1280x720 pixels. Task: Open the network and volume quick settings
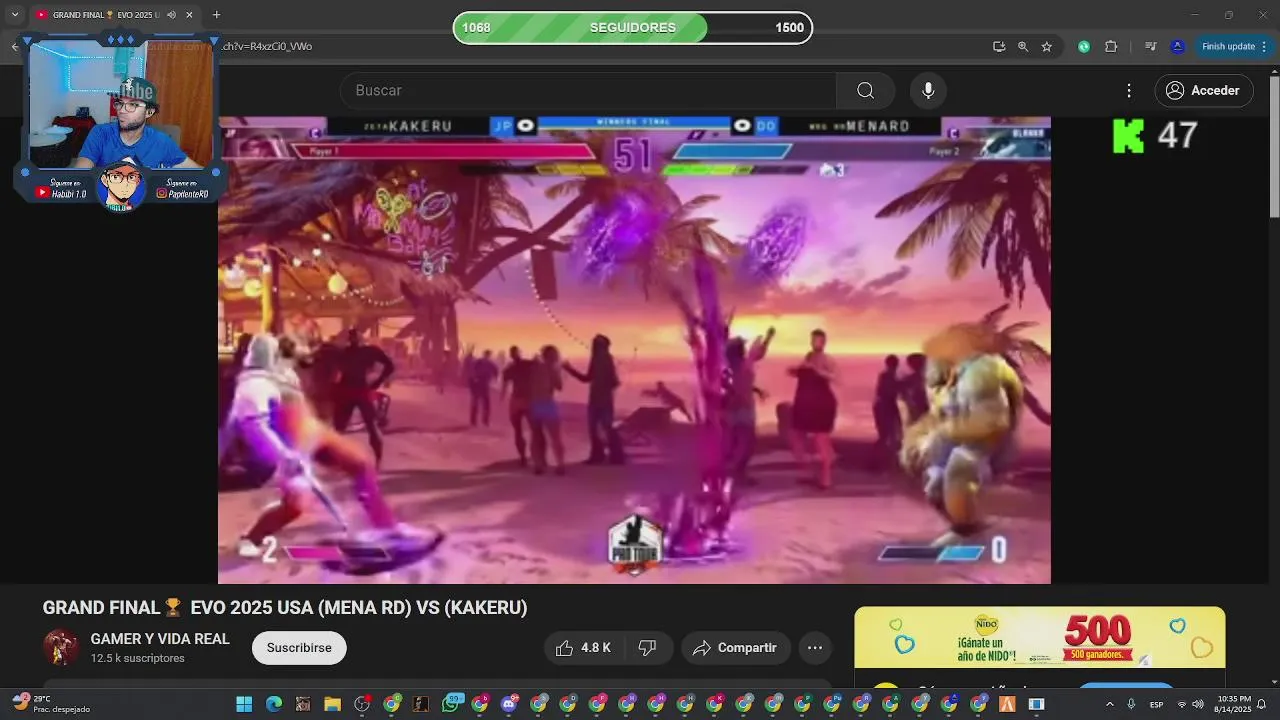coord(1190,704)
